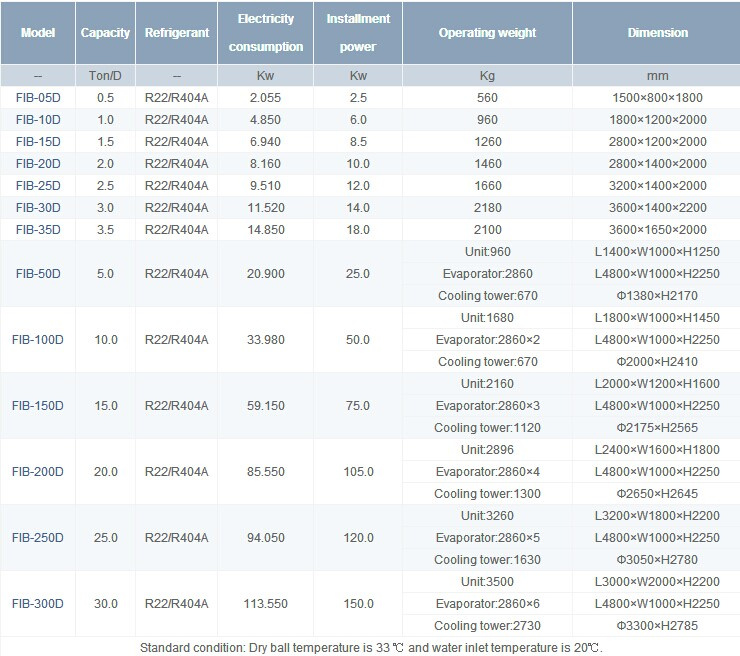Screen dimensions: 740x656
Task: Click dimension 'Φ3300×H2785'
Action: (657, 626)
